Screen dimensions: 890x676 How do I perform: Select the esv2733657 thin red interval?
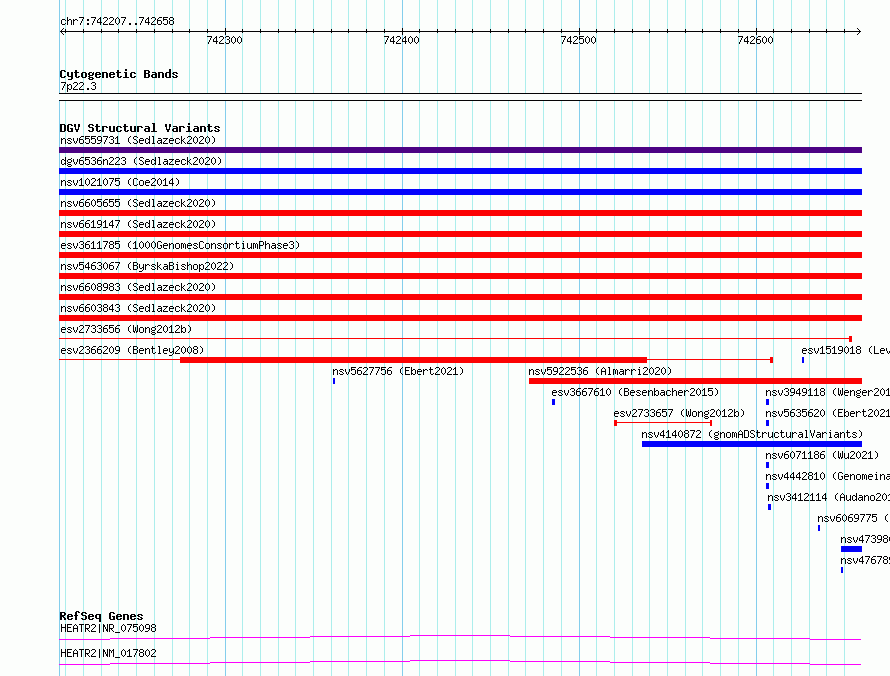(663, 423)
